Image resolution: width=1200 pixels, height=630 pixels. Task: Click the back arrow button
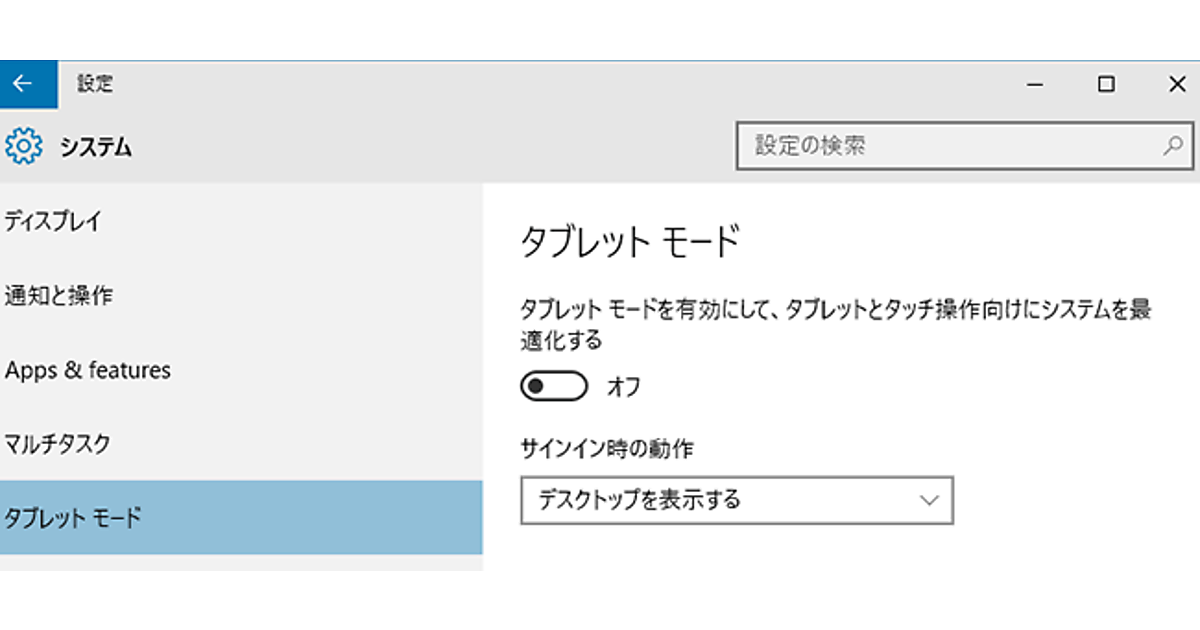22,84
